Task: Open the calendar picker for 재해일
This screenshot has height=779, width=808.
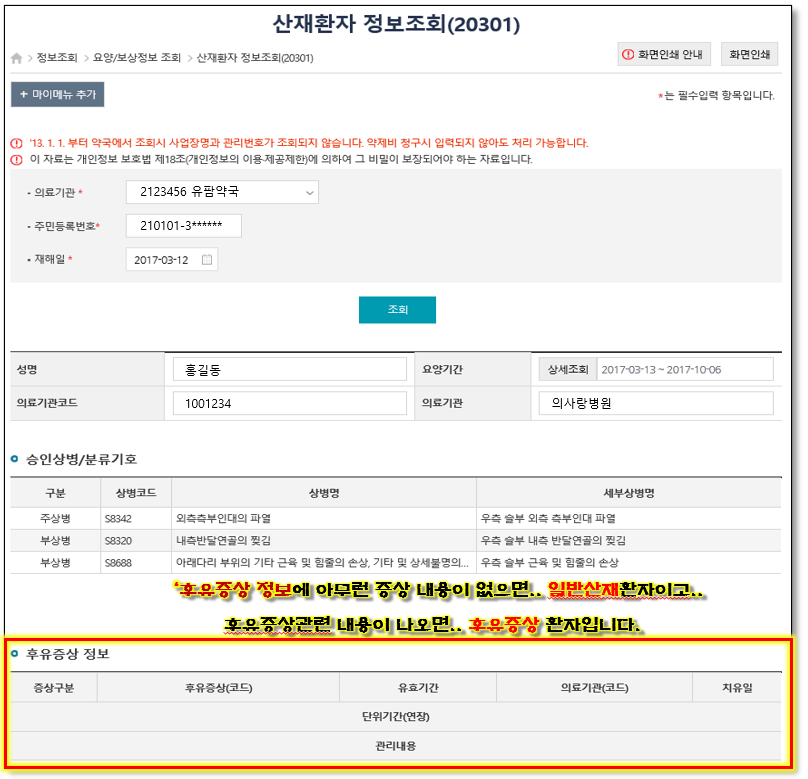Action: pyautogui.click(x=207, y=260)
